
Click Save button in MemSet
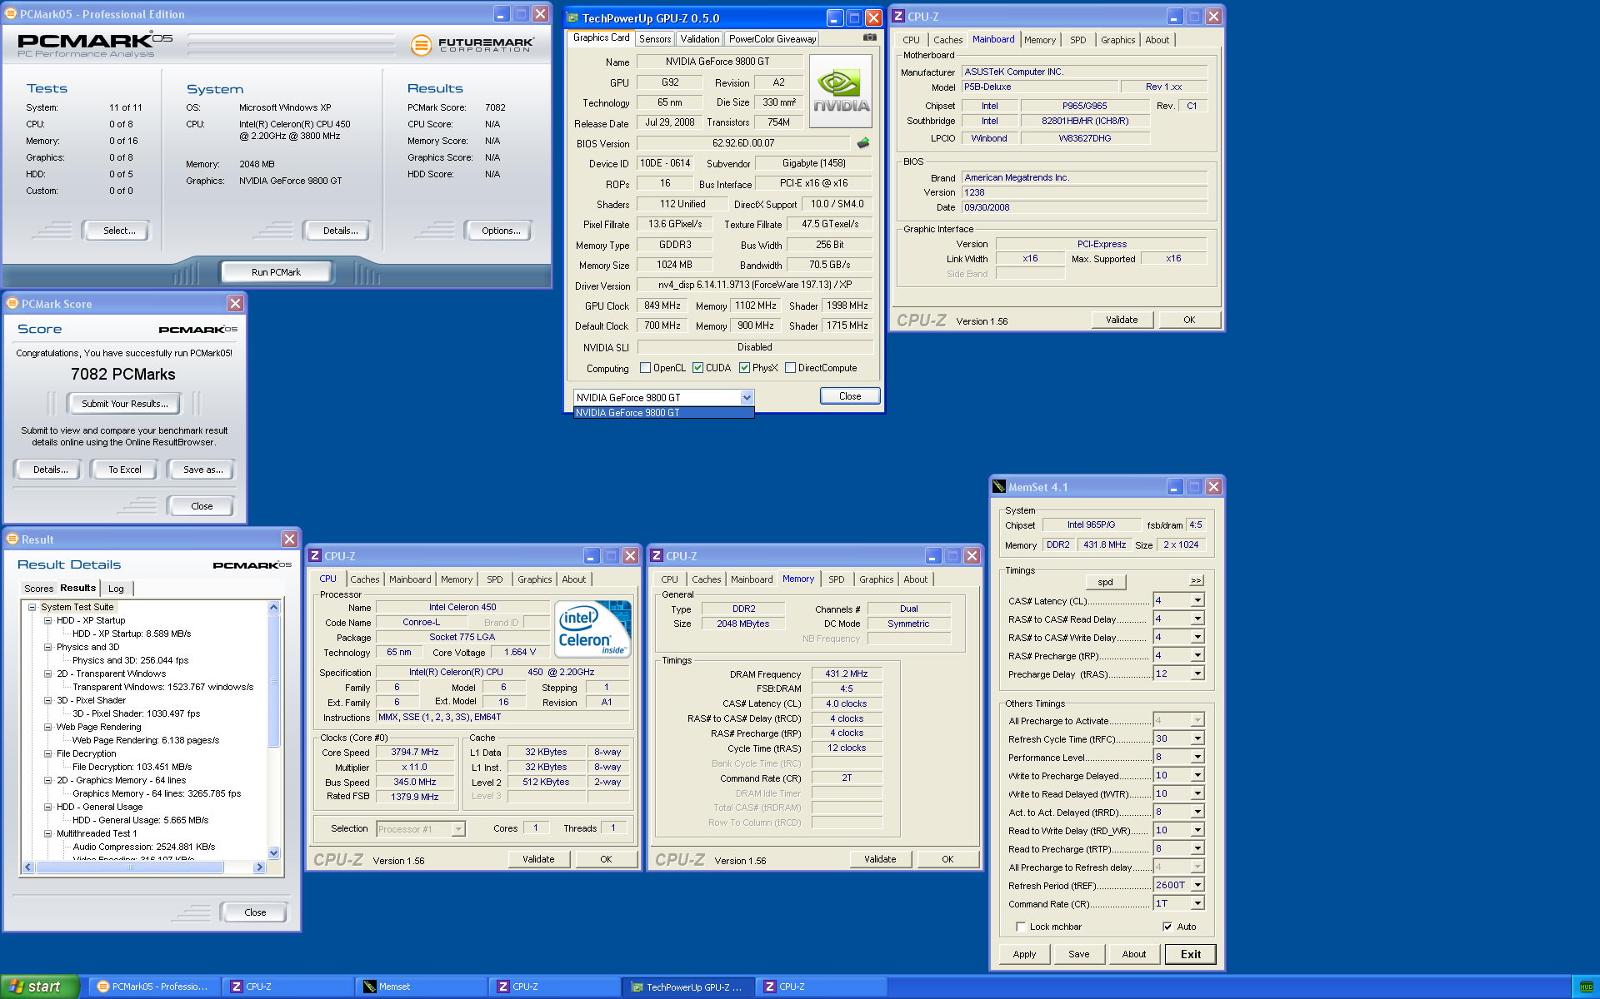pyautogui.click(x=1079, y=954)
